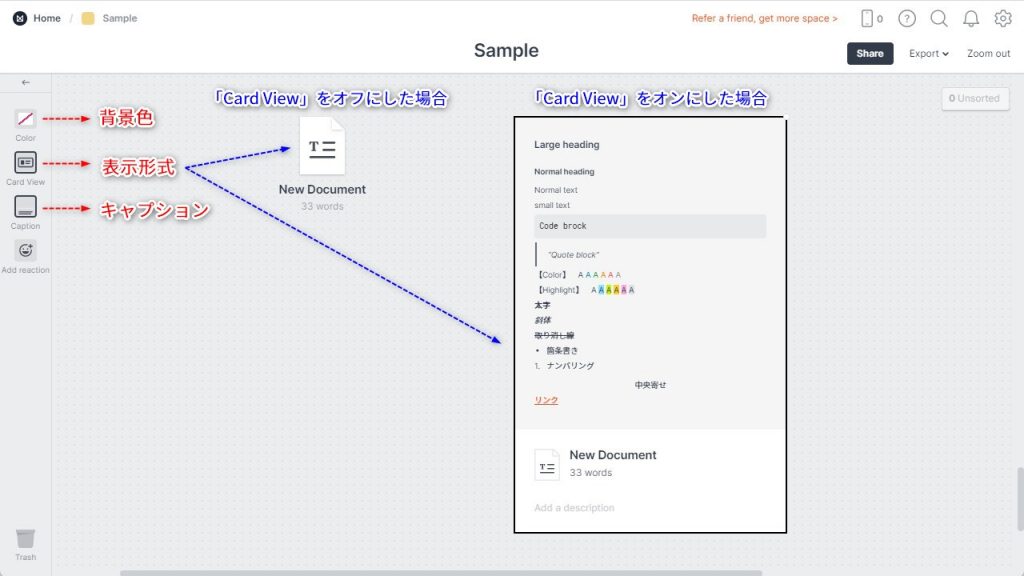The width and height of the screenshot is (1024, 576).
Task: Click the 【Highlight】 row in the card
Action: tap(584, 290)
